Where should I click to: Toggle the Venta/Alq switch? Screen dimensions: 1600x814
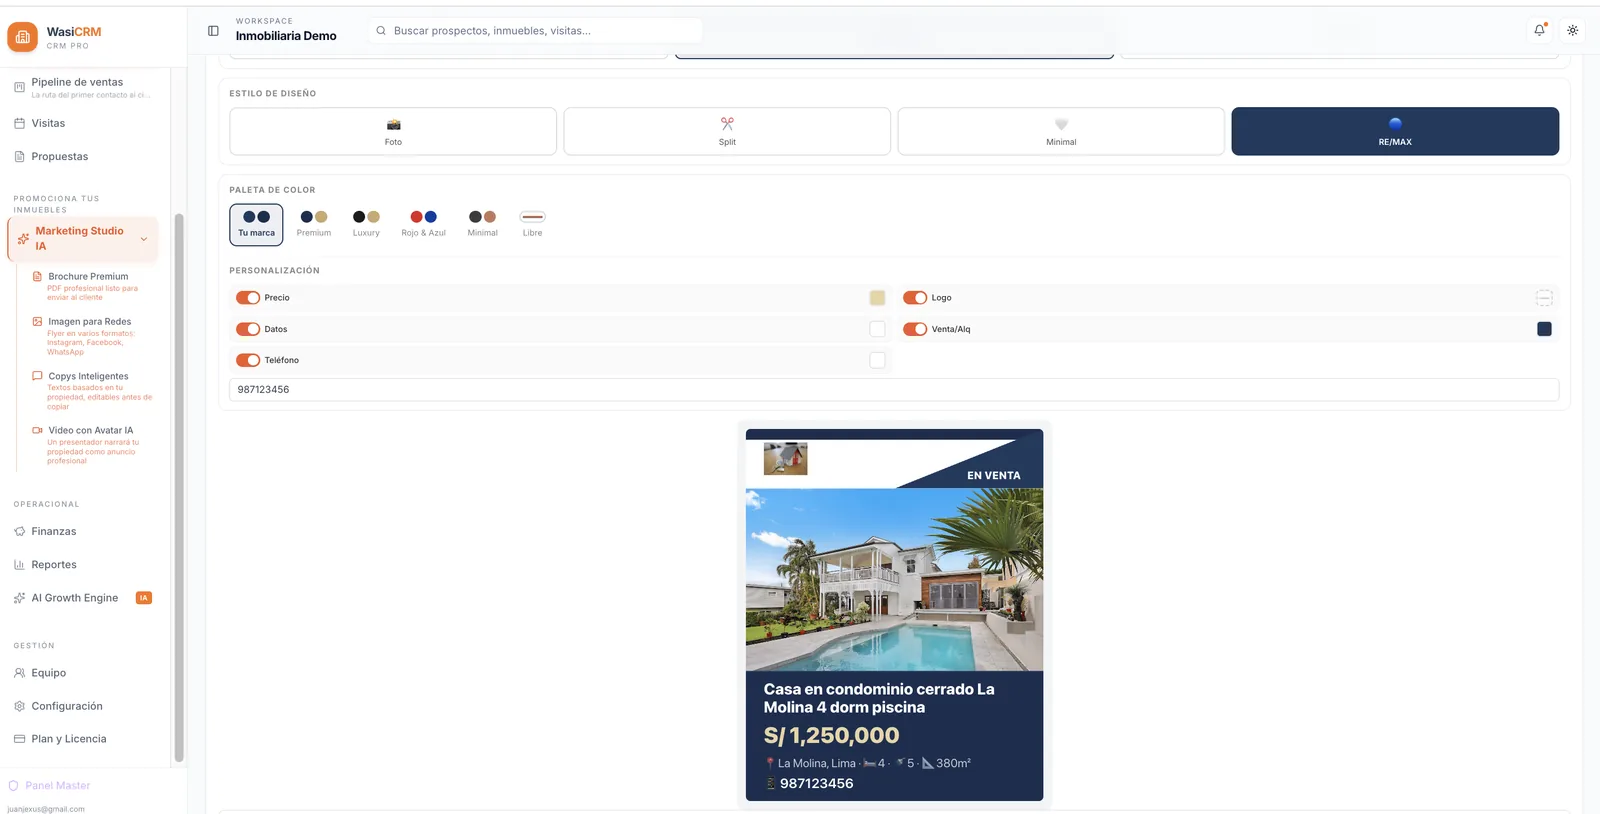tap(915, 329)
